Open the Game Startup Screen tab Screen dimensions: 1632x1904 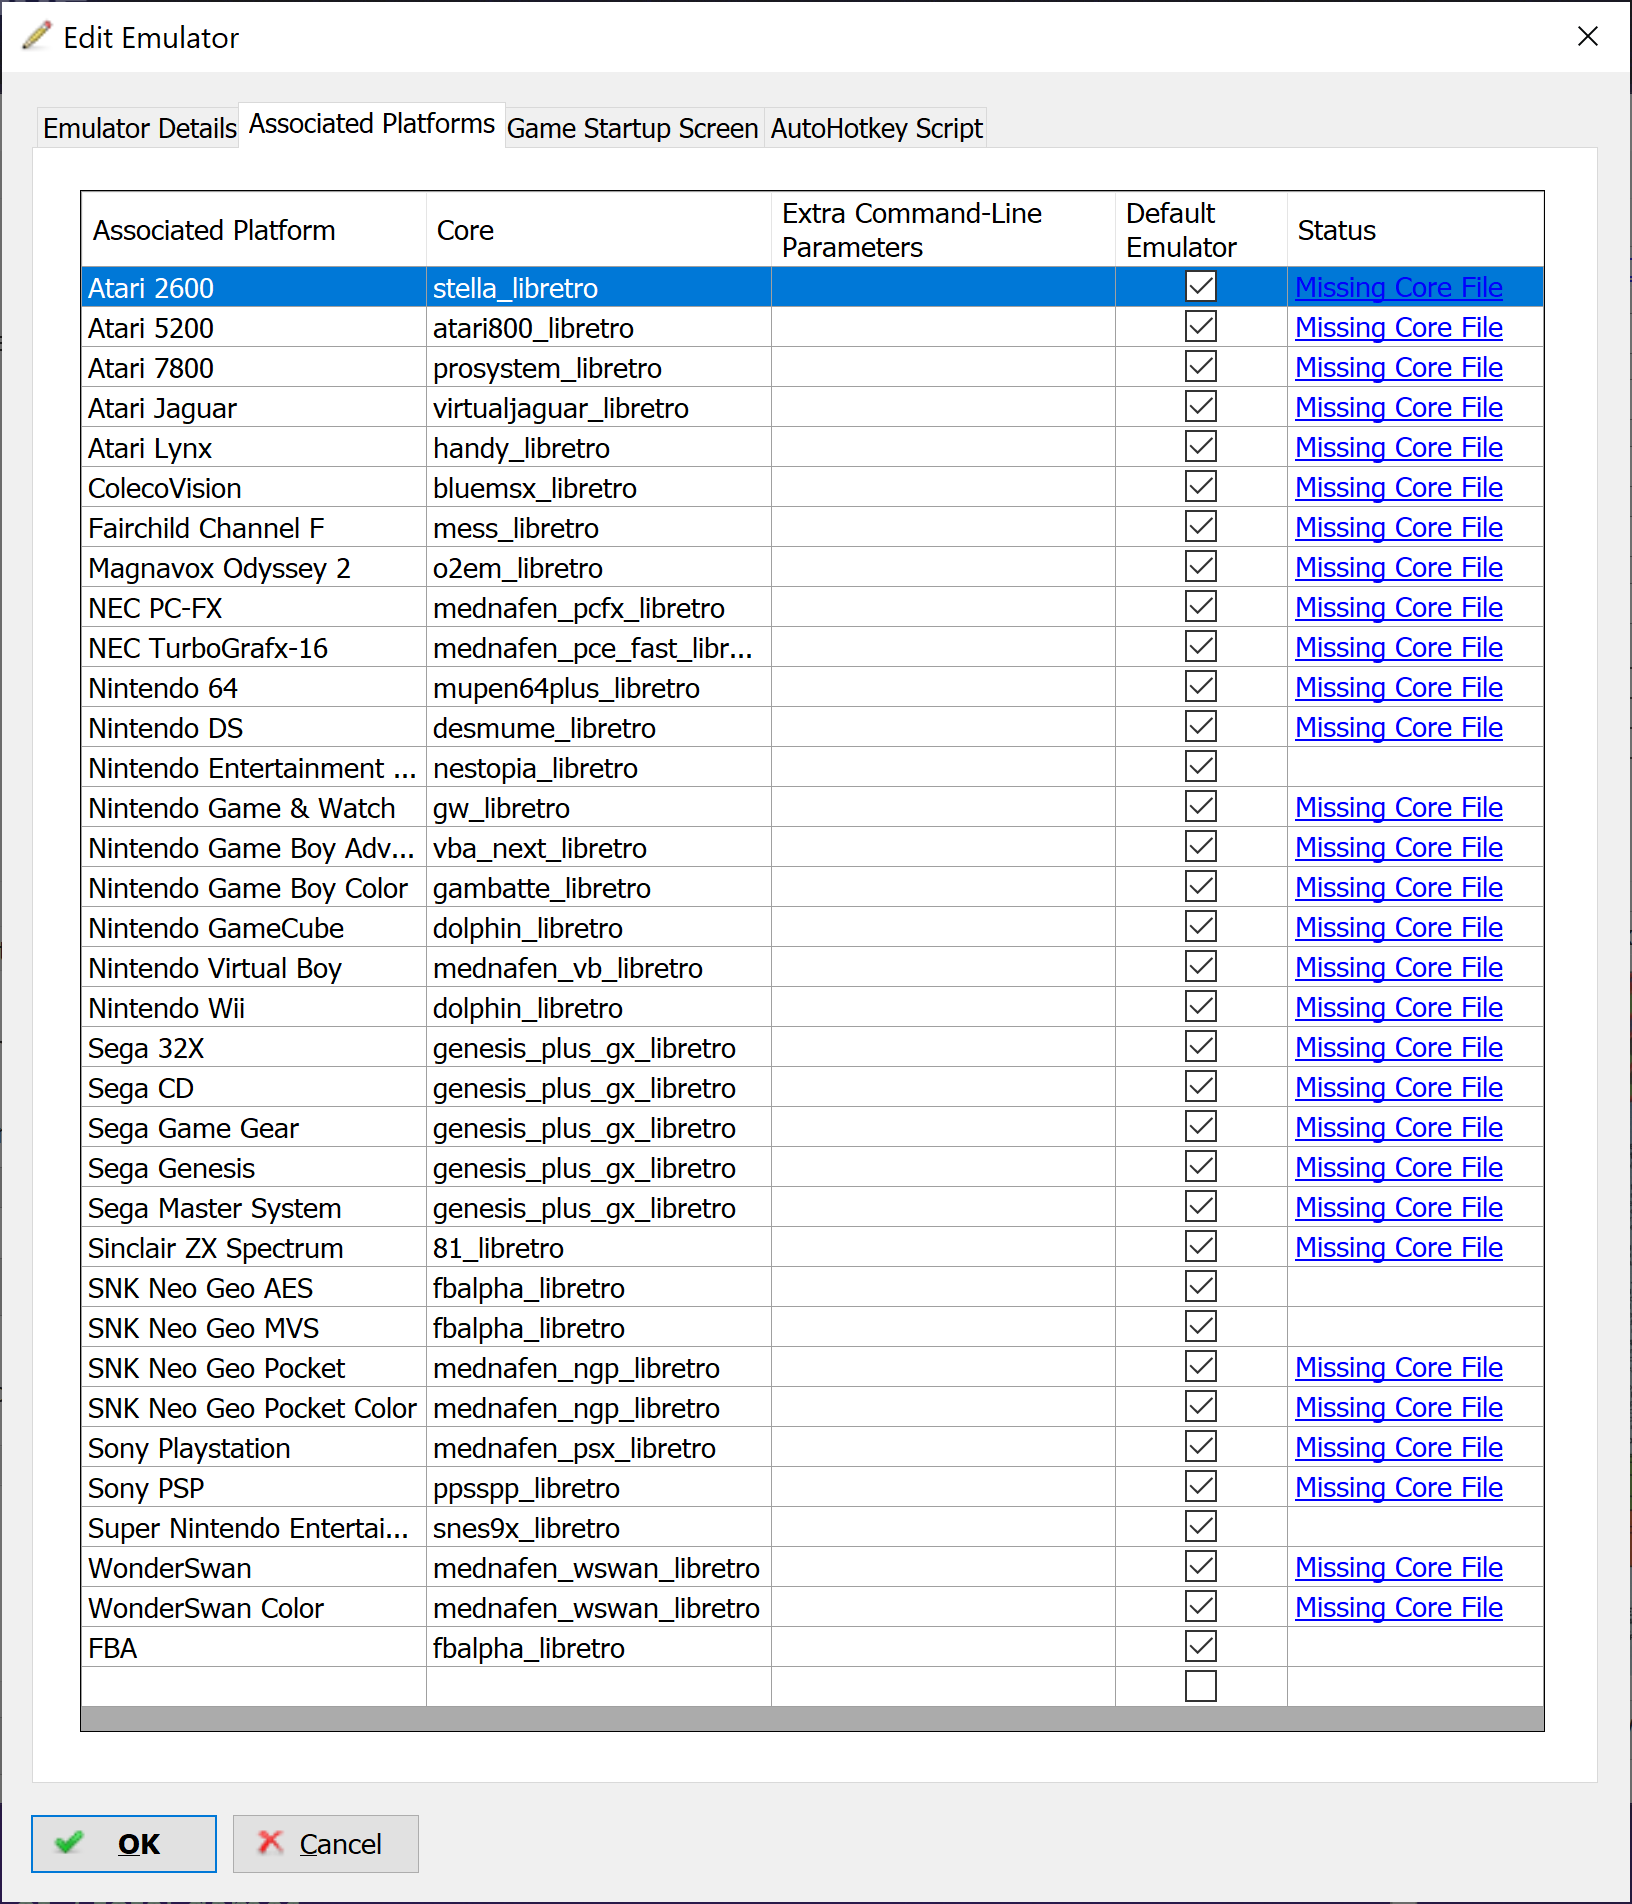633,128
